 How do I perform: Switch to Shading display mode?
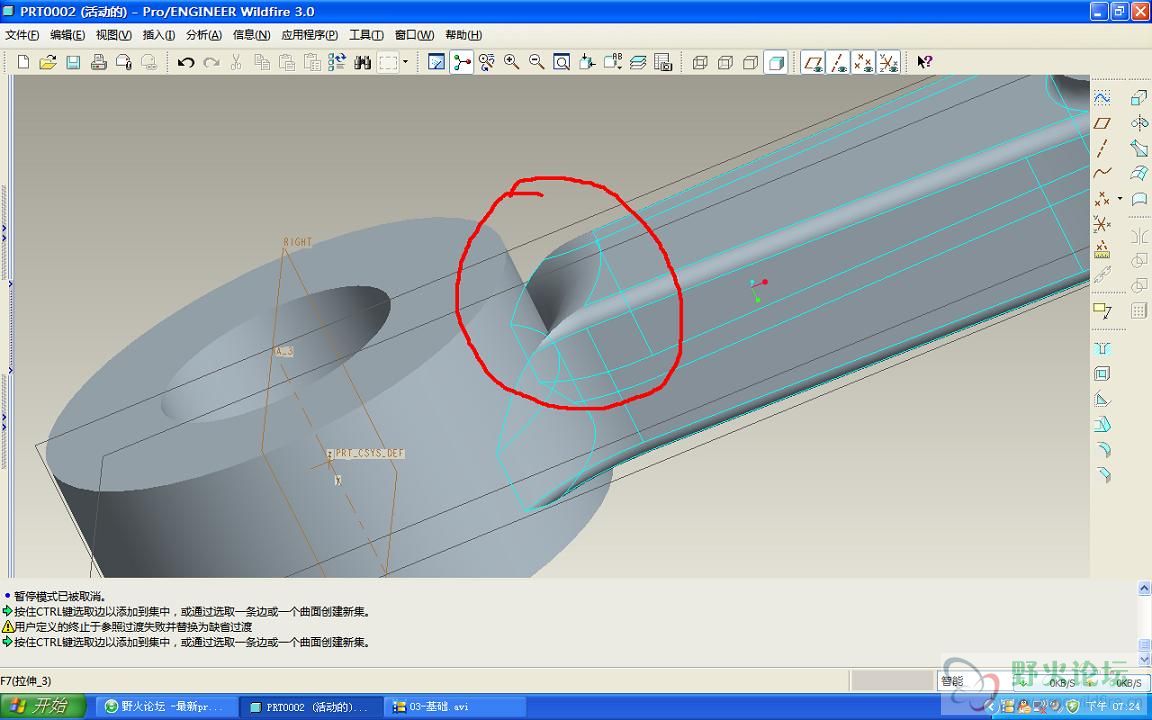click(776, 62)
